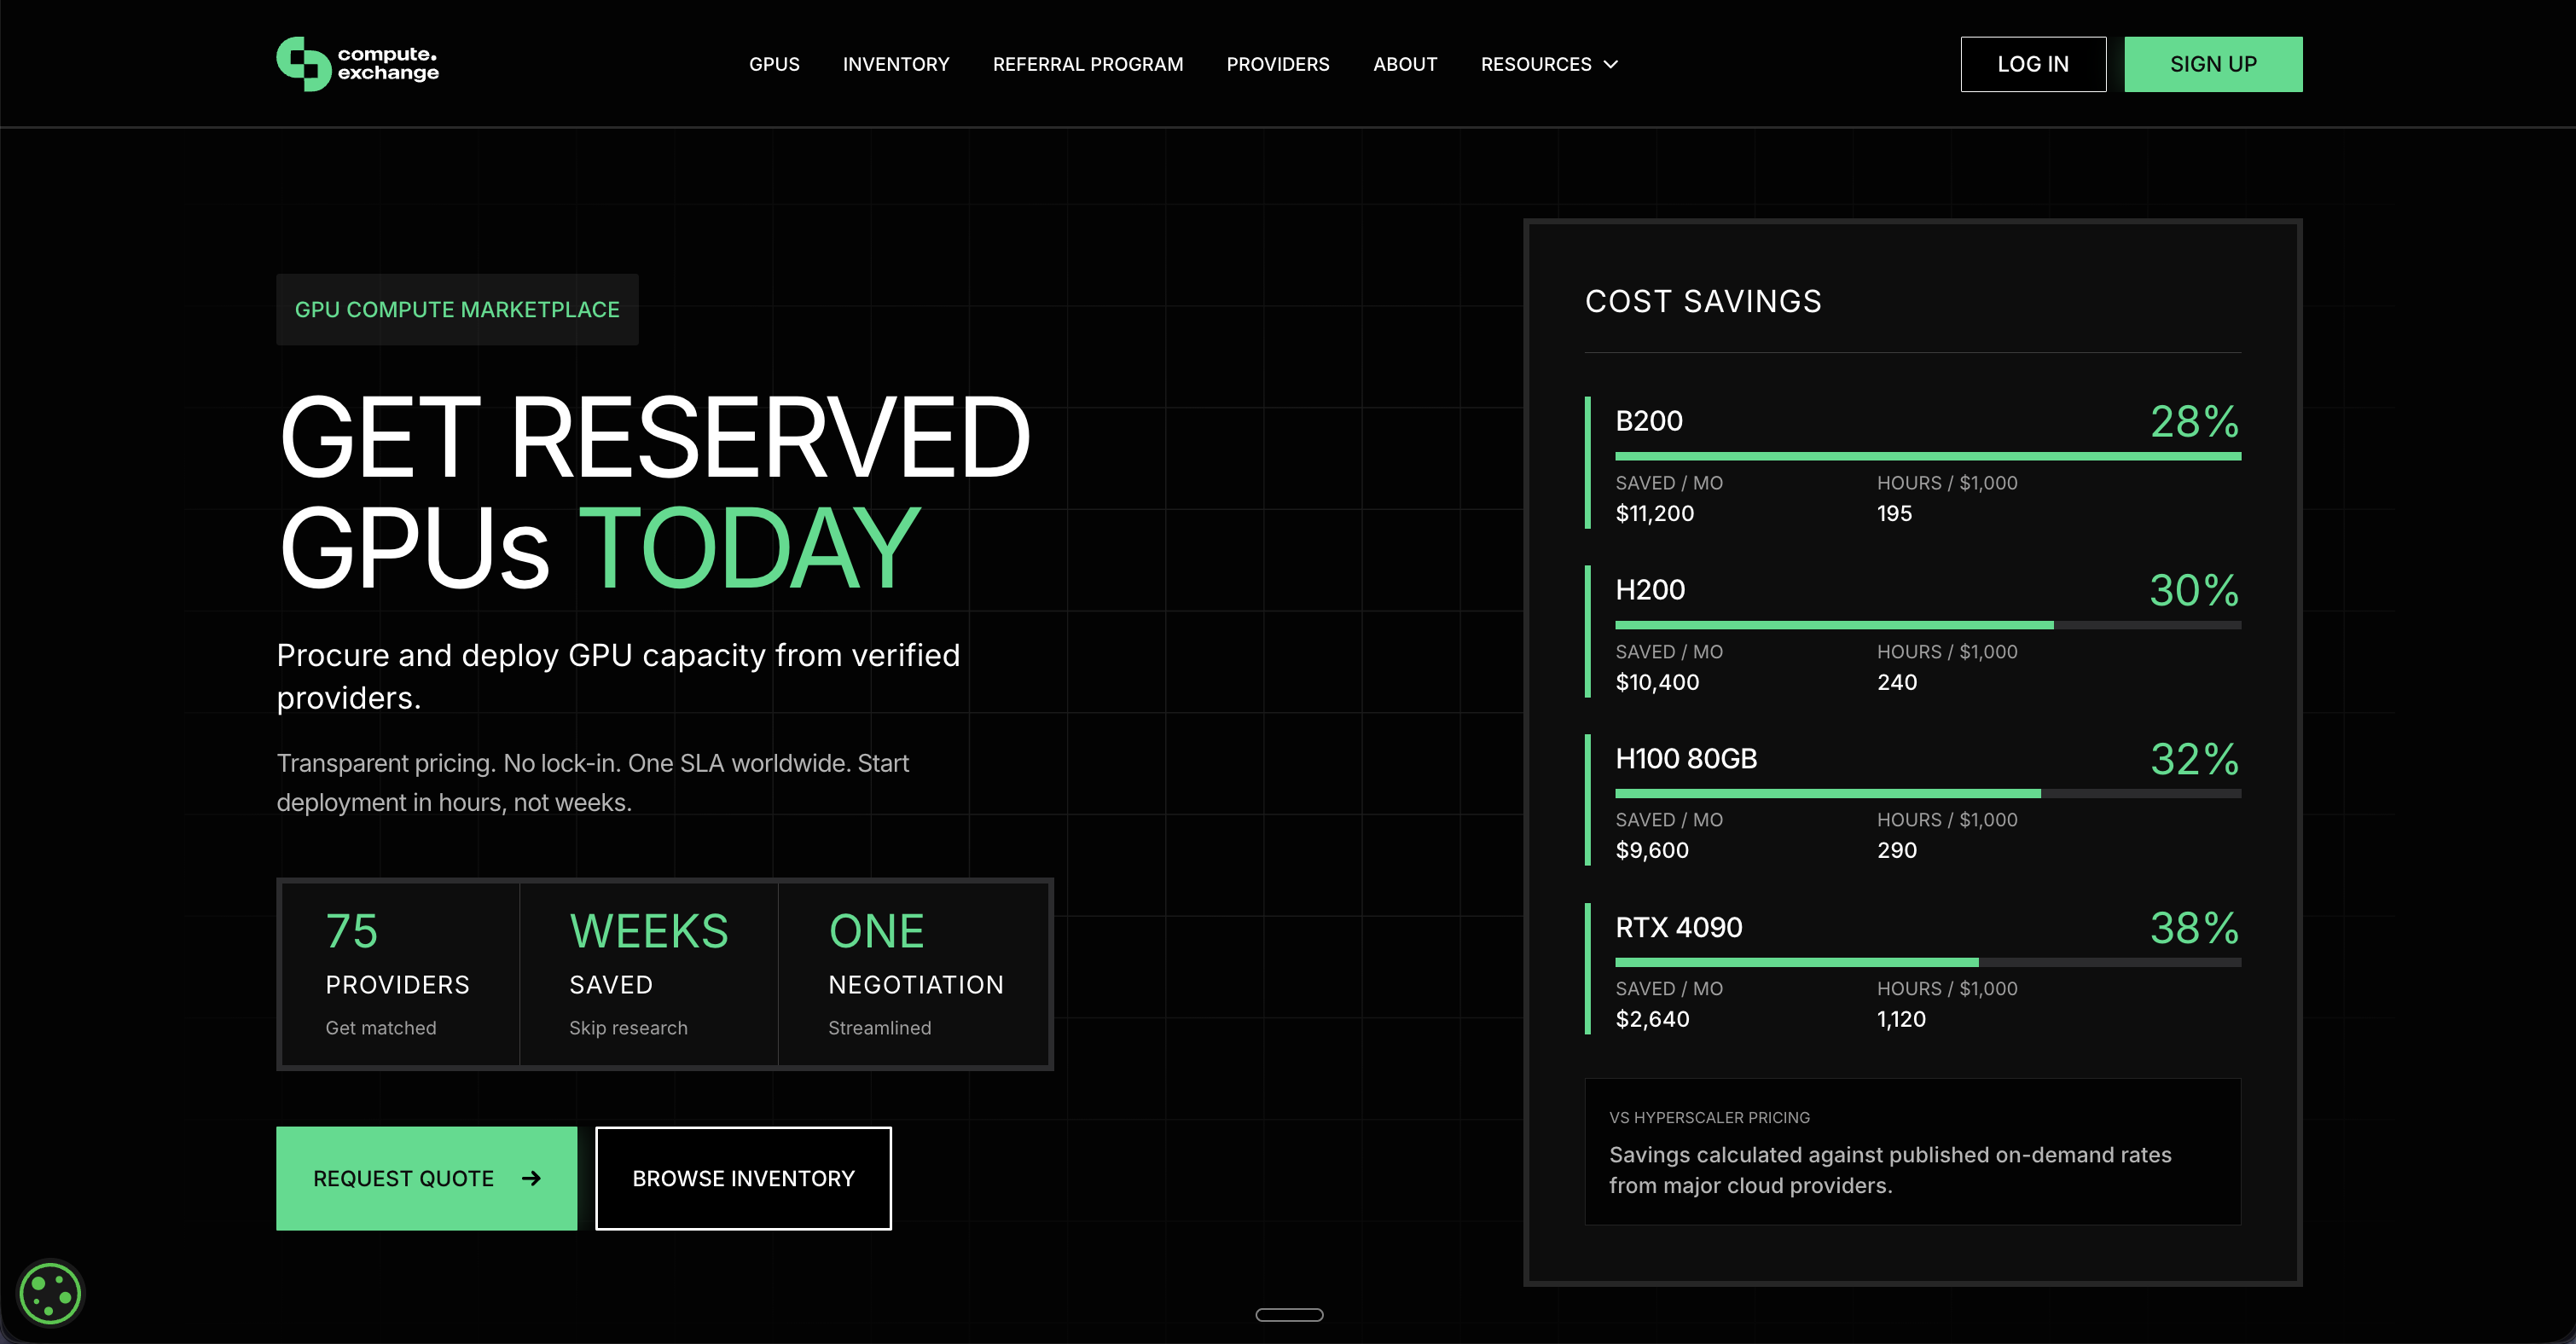Image resolution: width=2576 pixels, height=1344 pixels.
Task: Click the arrow in Request Quote button
Action: coord(531,1178)
